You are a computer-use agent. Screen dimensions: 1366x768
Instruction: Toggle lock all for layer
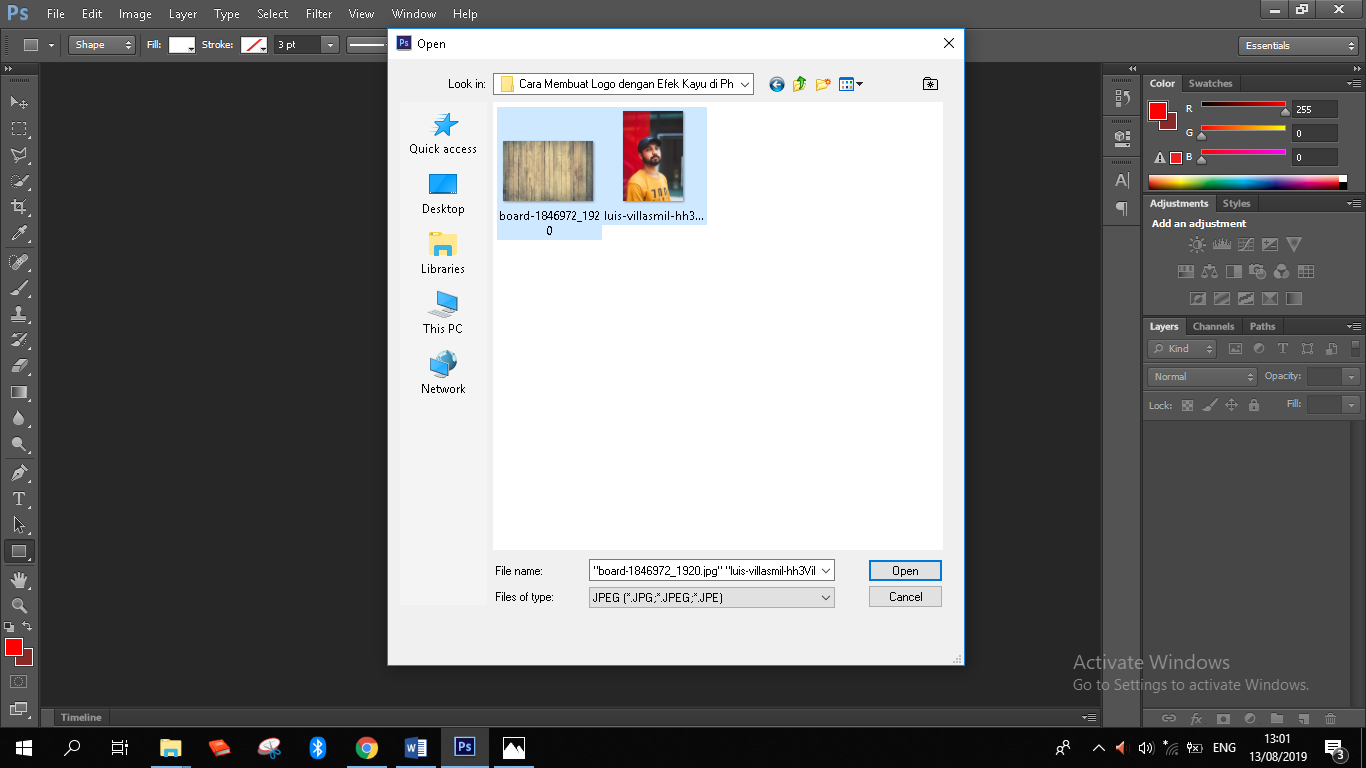(1254, 405)
